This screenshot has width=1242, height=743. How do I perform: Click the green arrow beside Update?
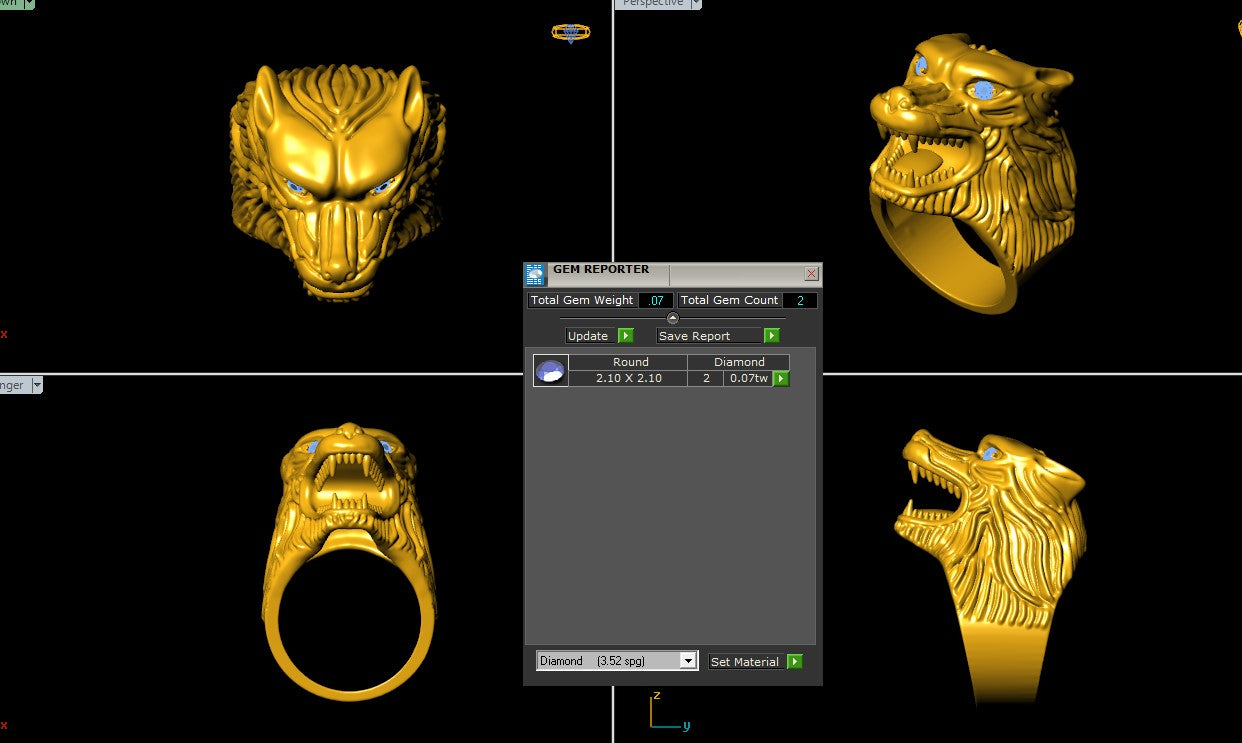(x=626, y=336)
